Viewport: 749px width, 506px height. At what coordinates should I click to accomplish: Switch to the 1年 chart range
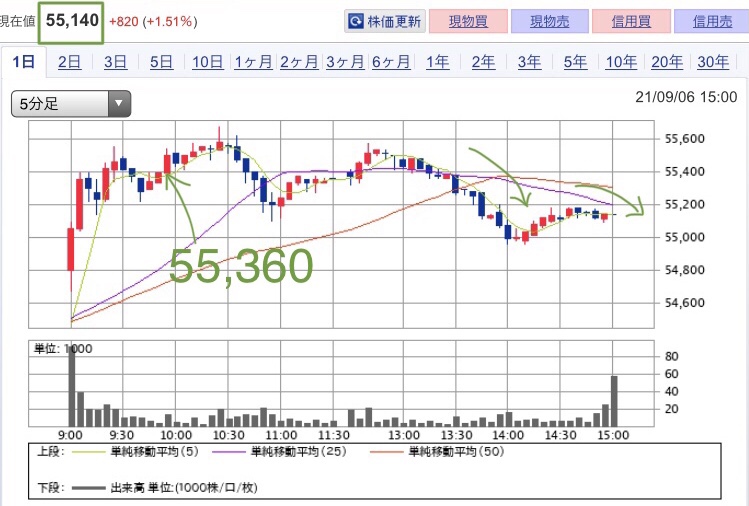(438, 62)
